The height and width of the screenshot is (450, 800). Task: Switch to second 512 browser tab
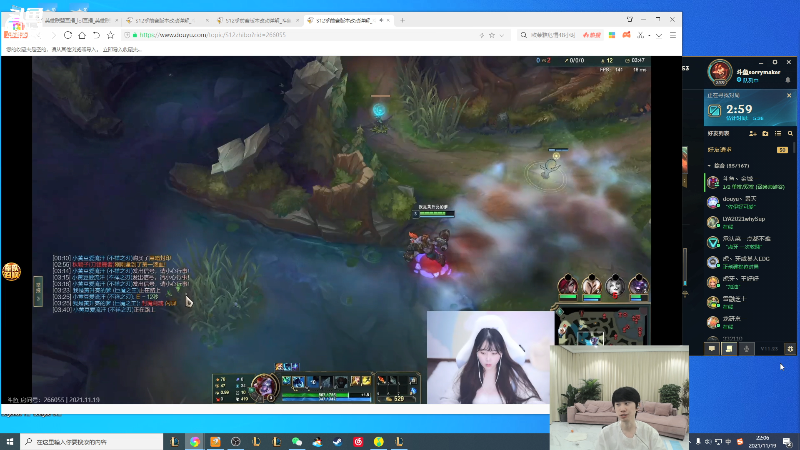tap(167, 20)
